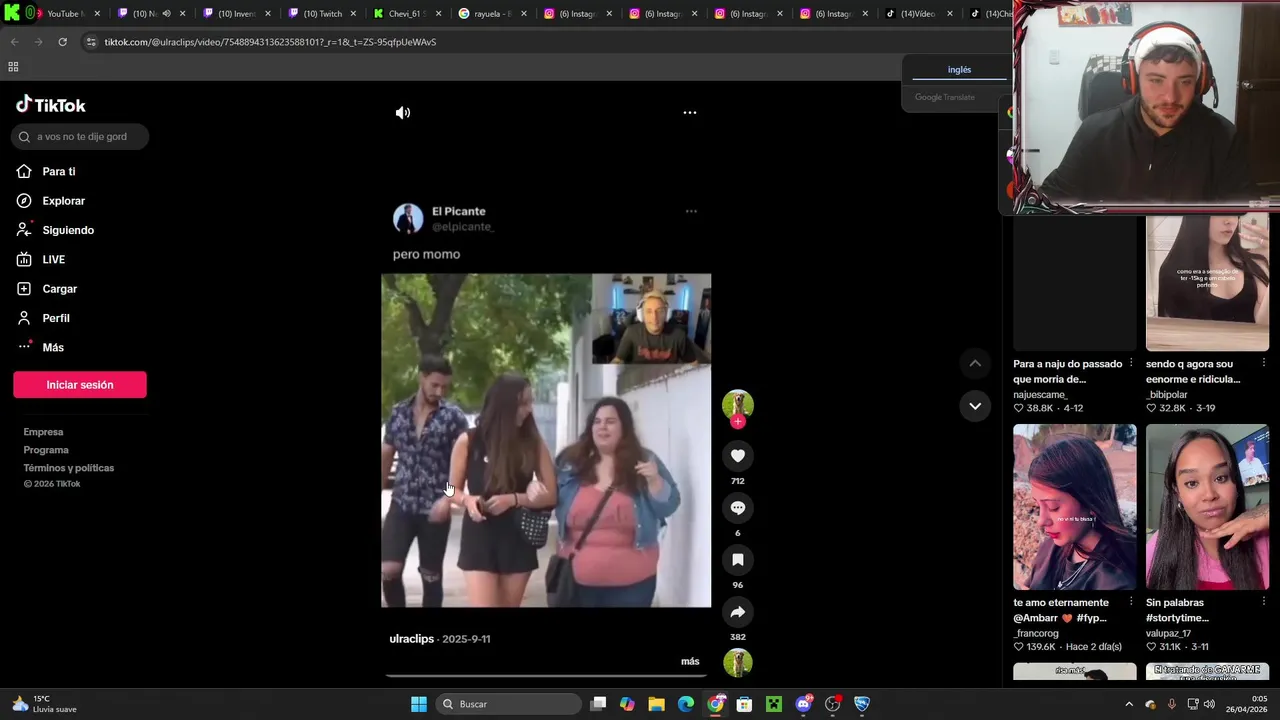The image size is (1280, 720).
Task: Open Rocket League icon in taskbar
Action: coord(861,704)
